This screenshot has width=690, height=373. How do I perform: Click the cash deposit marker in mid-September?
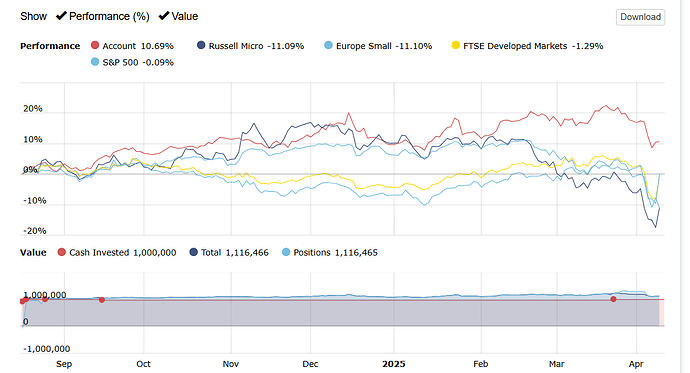pyautogui.click(x=102, y=300)
